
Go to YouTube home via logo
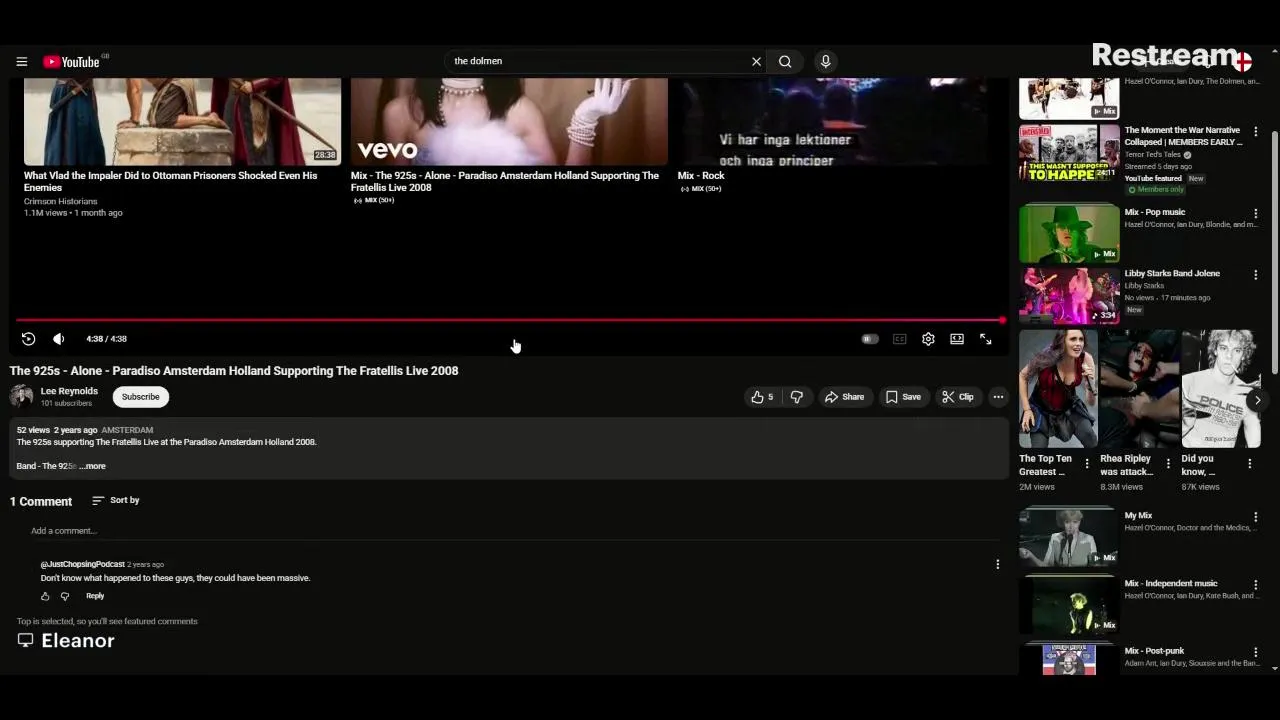tap(71, 62)
